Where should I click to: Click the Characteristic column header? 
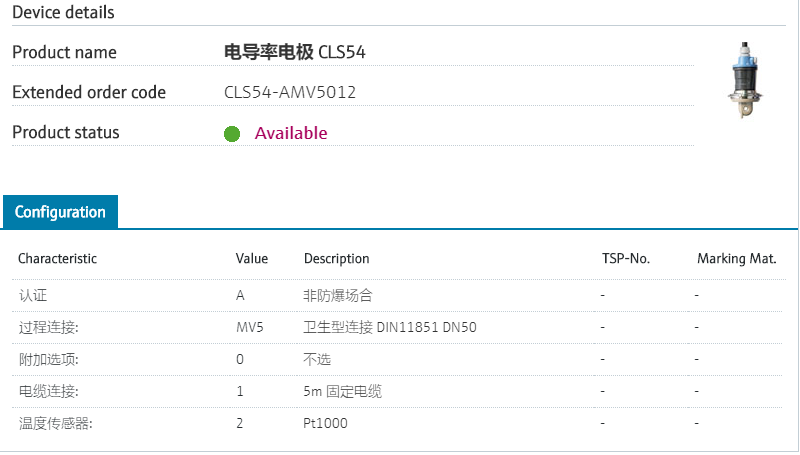[58, 259]
